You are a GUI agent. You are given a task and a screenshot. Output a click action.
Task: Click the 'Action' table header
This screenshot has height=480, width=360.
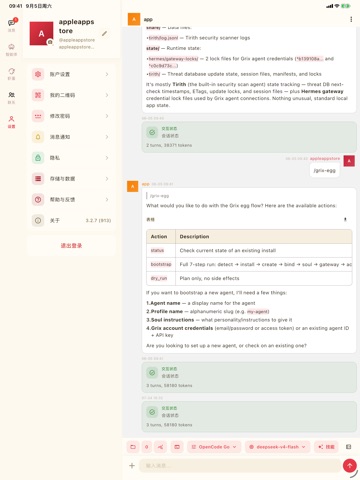pos(159,236)
